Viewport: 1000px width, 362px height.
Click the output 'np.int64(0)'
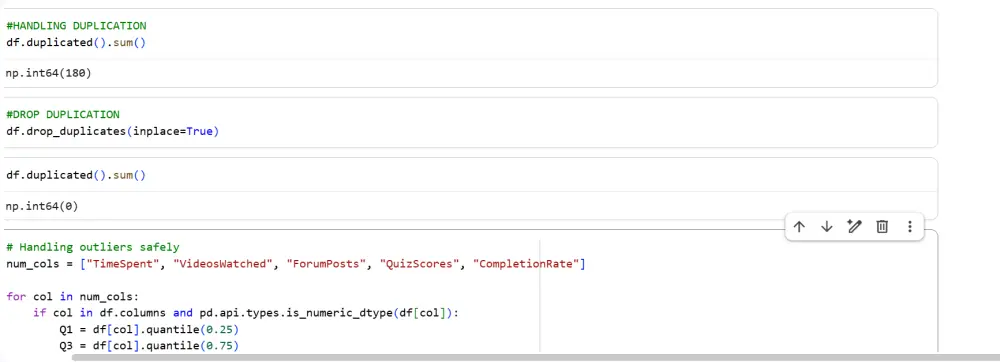coord(42,206)
